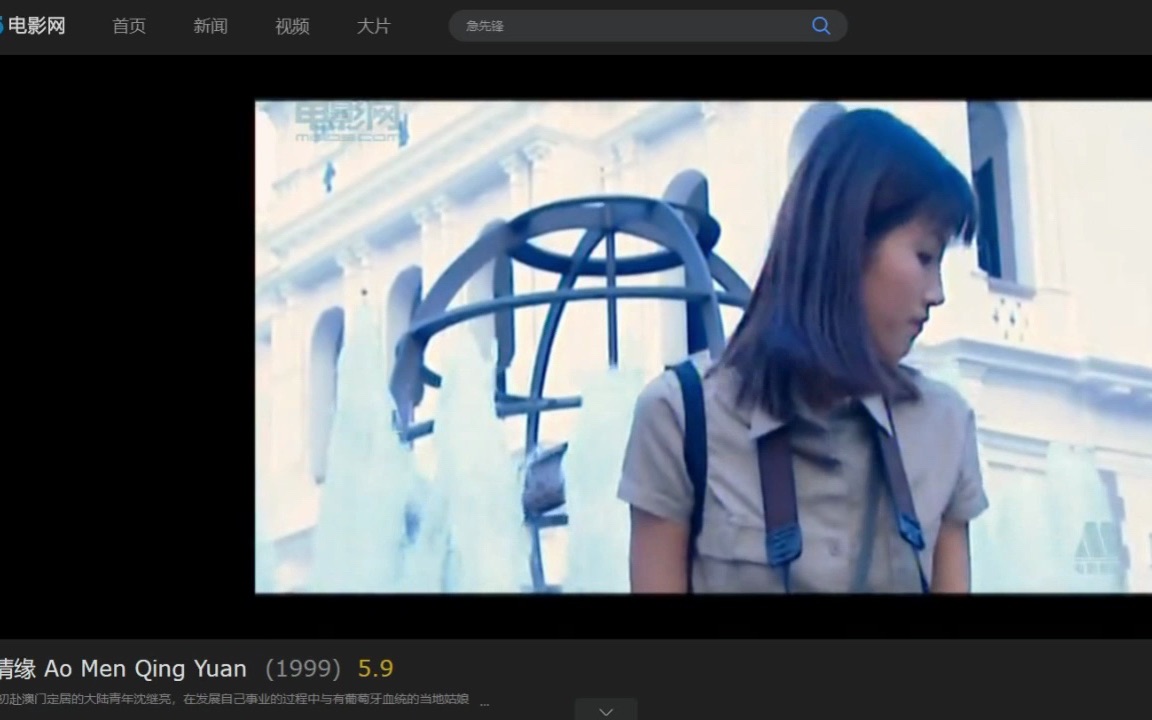The image size is (1152, 720).
Task: Click the search magnifier icon
Action: pos(821,26)
